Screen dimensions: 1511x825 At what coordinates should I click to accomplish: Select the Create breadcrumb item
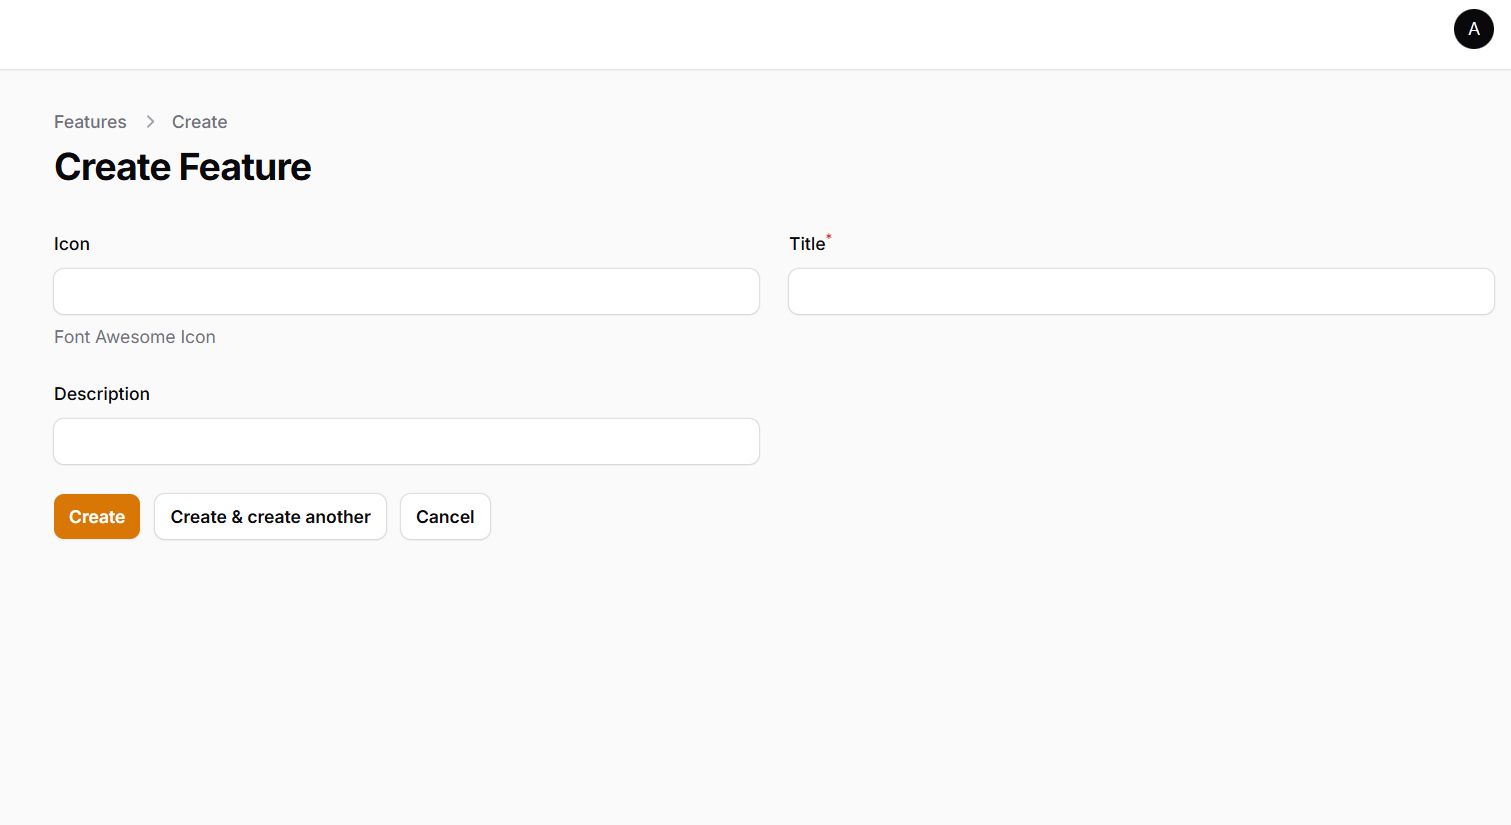click(x=199, y=122)
